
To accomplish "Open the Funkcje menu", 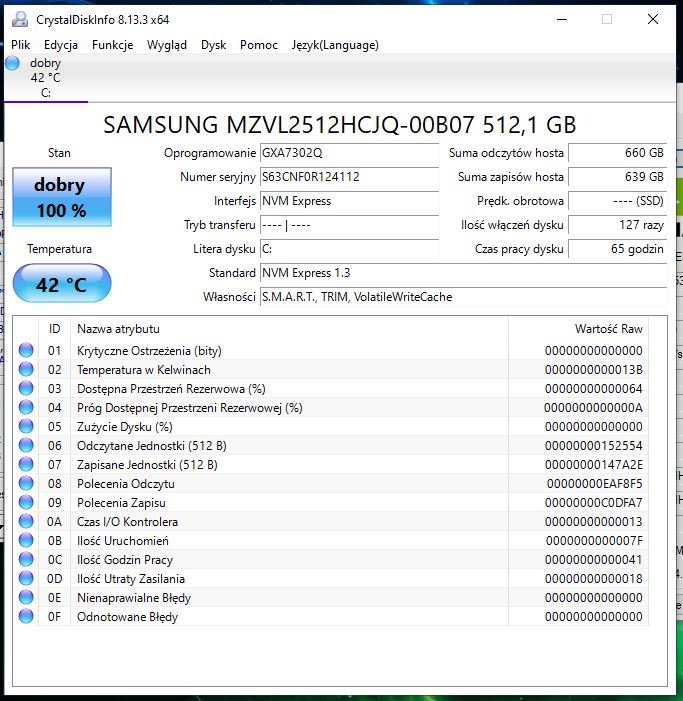I will click(x=112, y=45).
